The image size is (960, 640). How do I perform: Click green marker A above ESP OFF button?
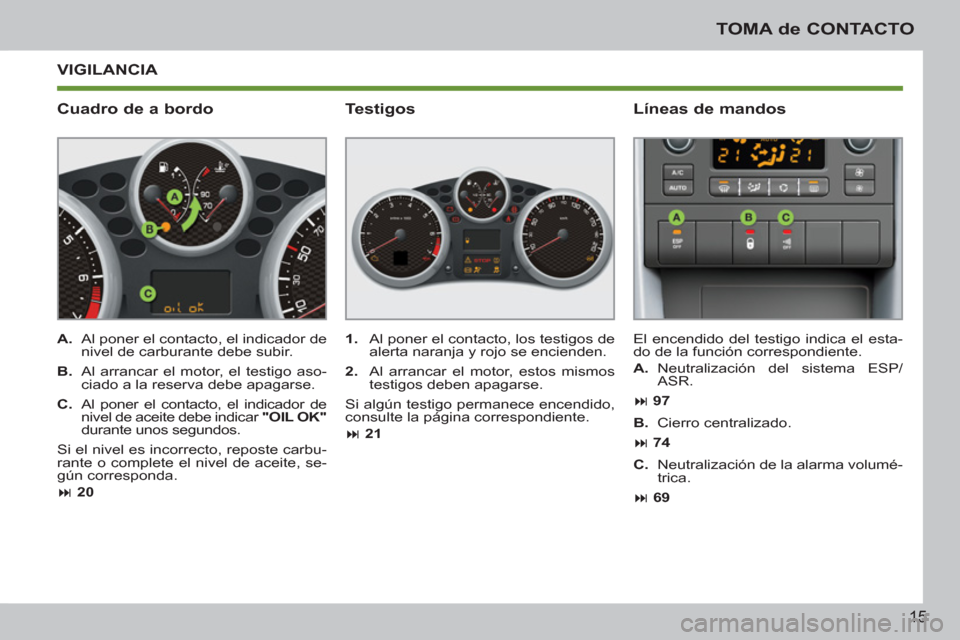(x=677, y=217)
